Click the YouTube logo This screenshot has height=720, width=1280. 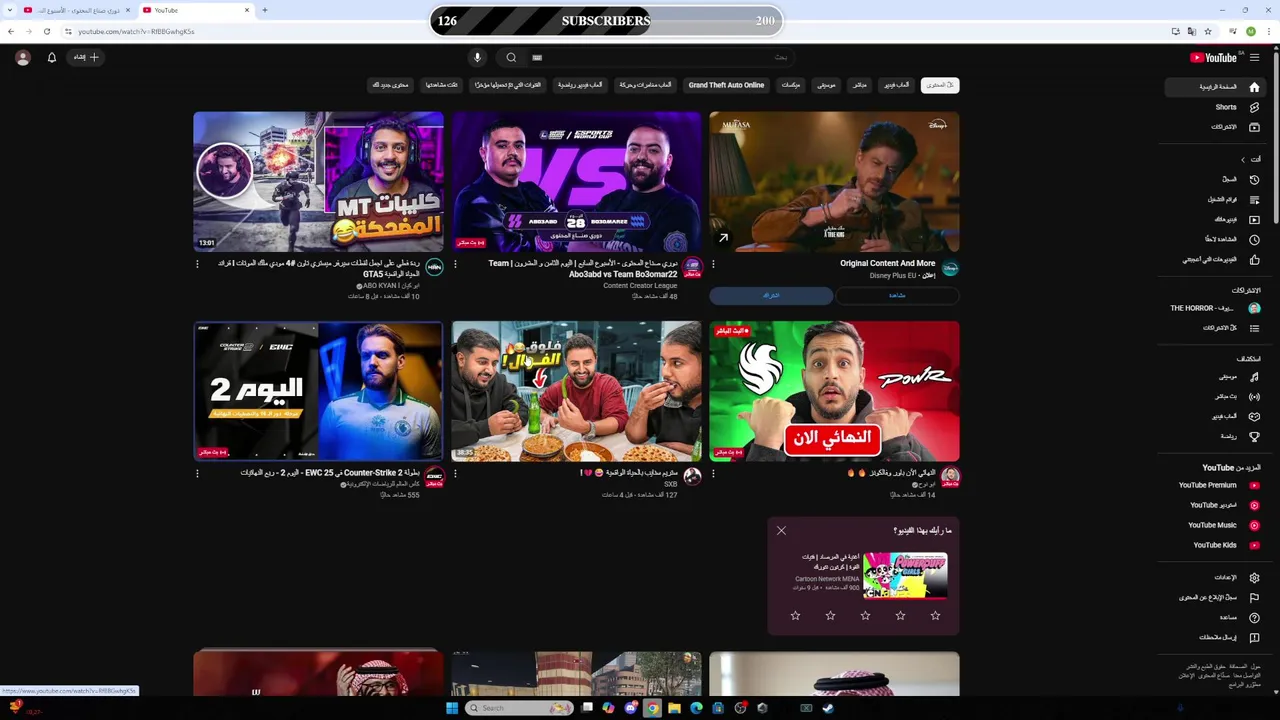point(1213,58)
